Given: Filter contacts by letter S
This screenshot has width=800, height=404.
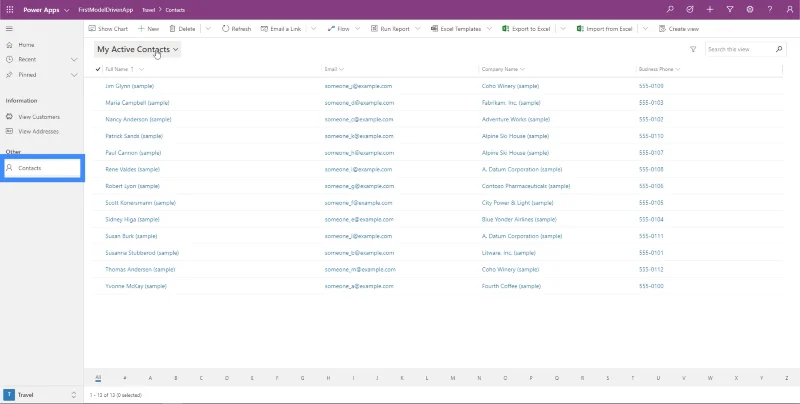Looking at the screenshot, I should point(608,378).
